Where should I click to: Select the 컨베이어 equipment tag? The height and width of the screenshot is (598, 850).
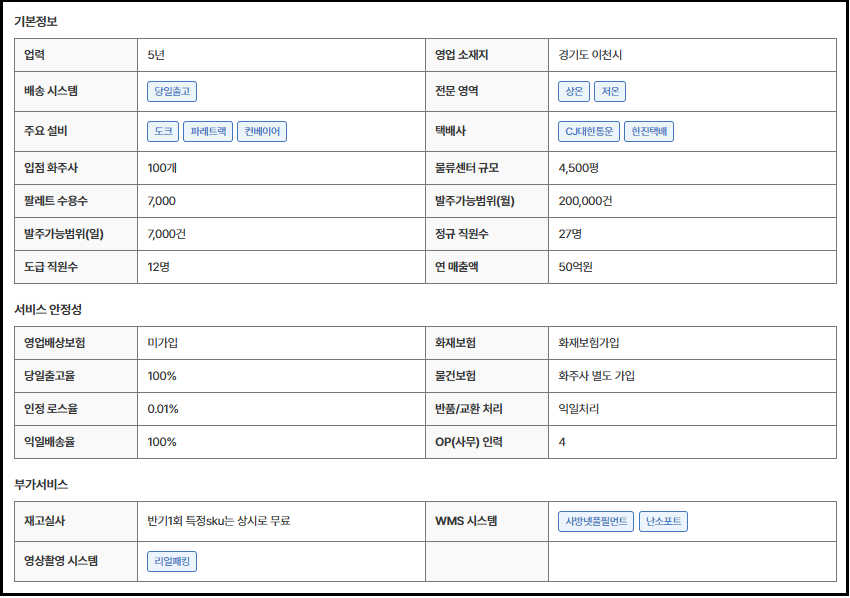[x=262, y=132]
